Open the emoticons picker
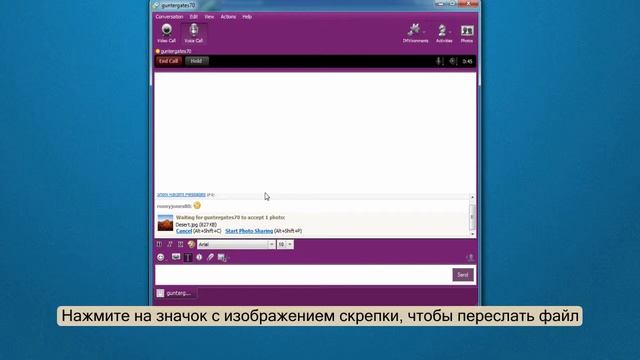The image size is (640, 360). [x=161, y=257]
